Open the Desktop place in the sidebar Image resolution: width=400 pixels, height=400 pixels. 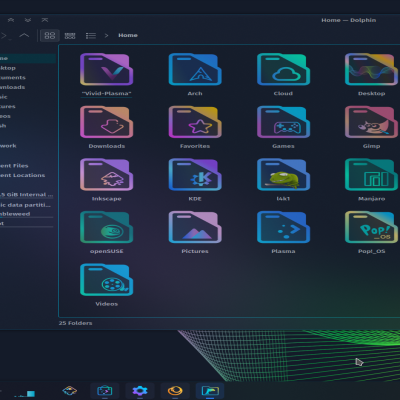28,68
